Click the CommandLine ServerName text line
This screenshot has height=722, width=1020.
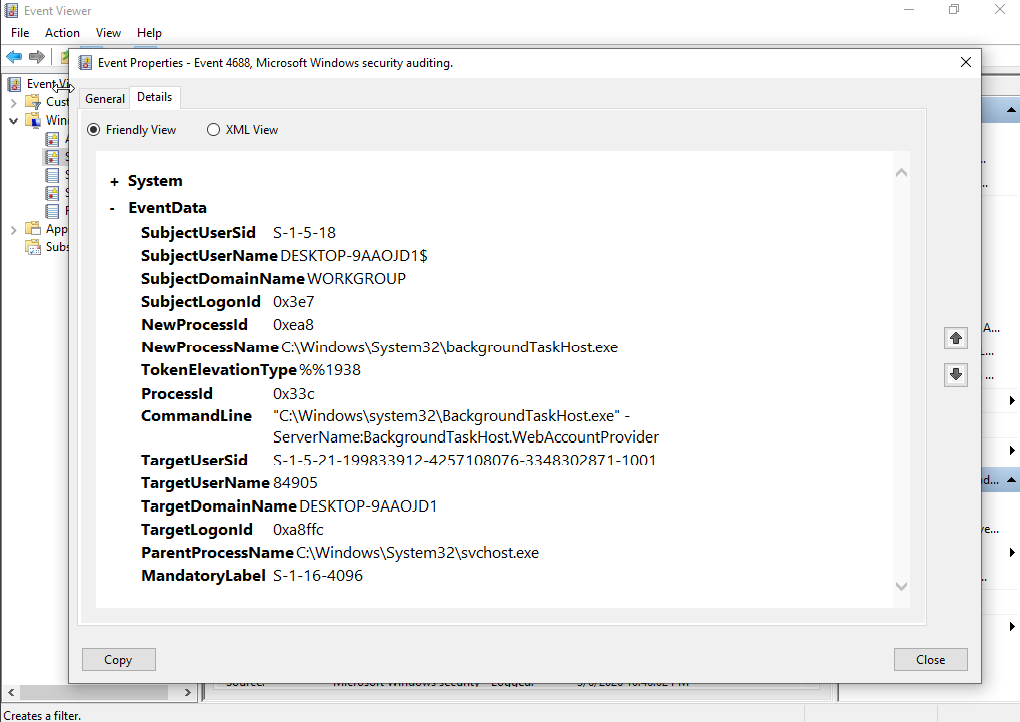click(x=466, y=437)
